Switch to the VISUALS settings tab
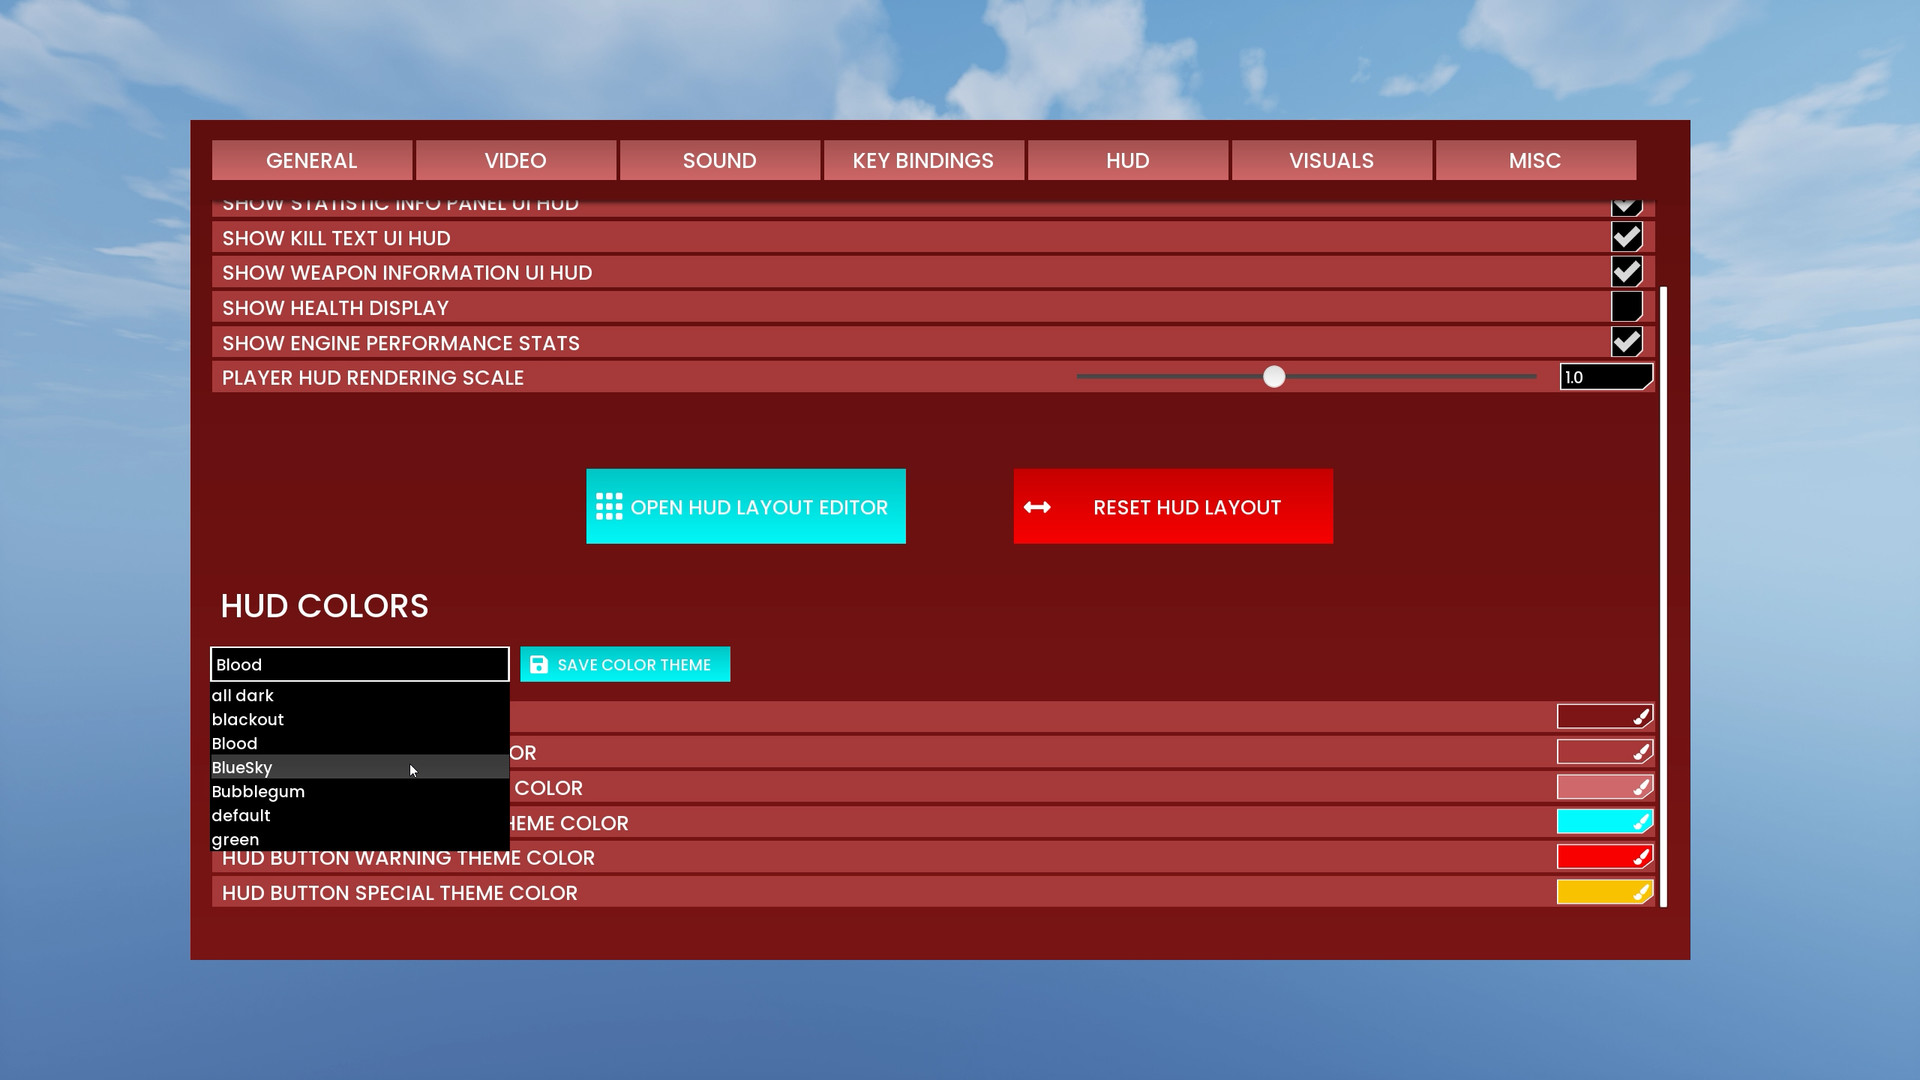1920x1080 pixels. [1331, 161]
